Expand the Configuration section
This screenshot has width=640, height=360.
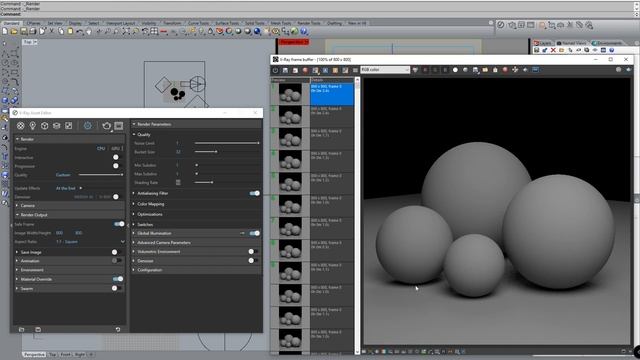(x=196, y=270)
